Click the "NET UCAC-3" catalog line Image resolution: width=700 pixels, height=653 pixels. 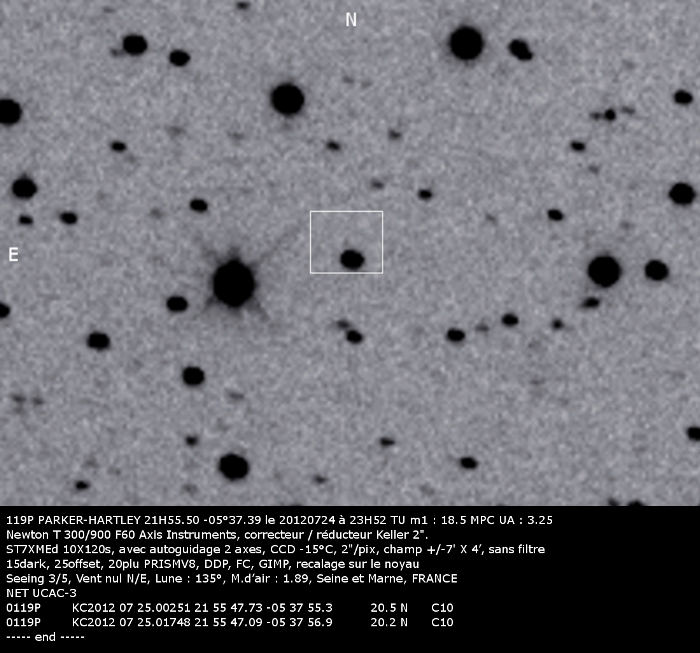(42, 593)
